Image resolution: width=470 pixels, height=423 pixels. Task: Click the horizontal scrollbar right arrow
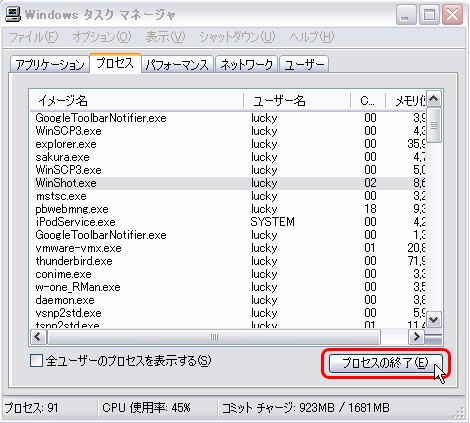point(417,337)
